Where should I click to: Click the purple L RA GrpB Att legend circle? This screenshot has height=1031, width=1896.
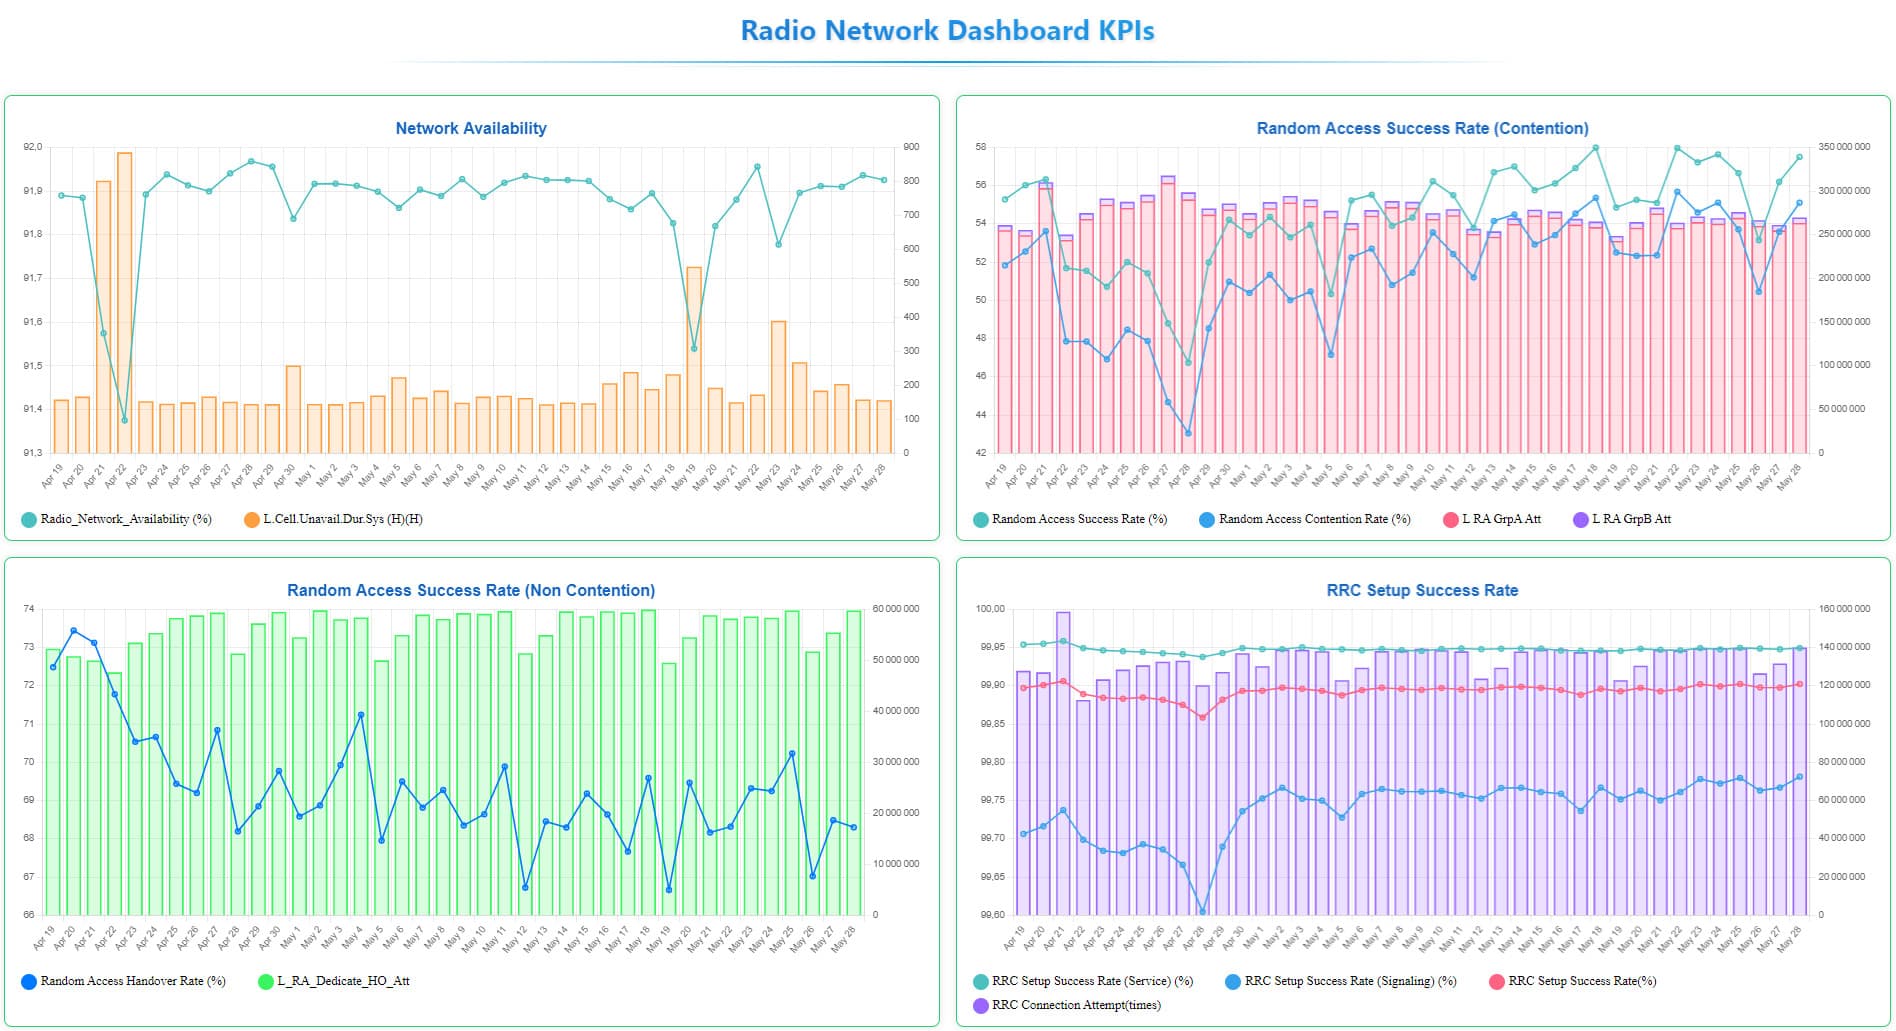(1580, 520)
